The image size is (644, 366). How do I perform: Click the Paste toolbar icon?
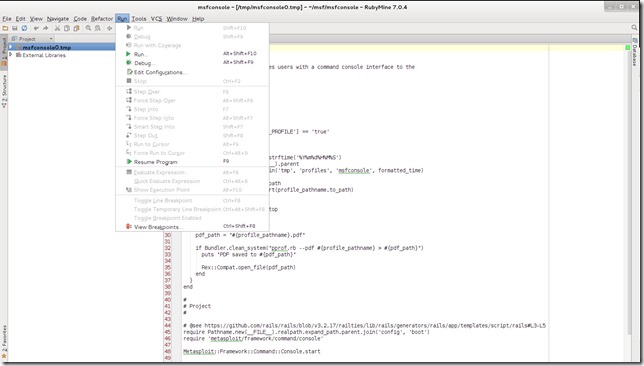[76, 28]
